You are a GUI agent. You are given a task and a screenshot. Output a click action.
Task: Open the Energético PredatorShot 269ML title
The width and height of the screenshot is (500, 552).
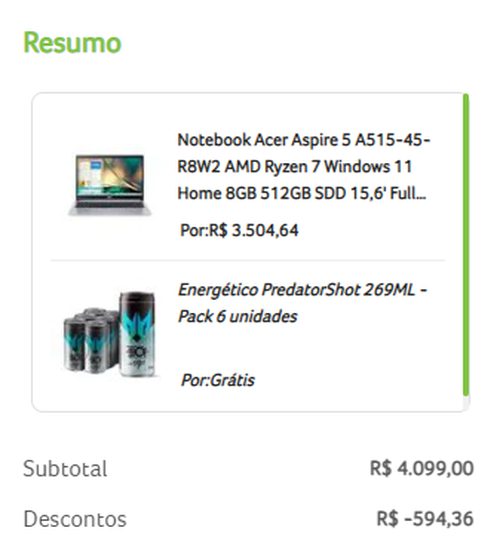coord(302,290)
